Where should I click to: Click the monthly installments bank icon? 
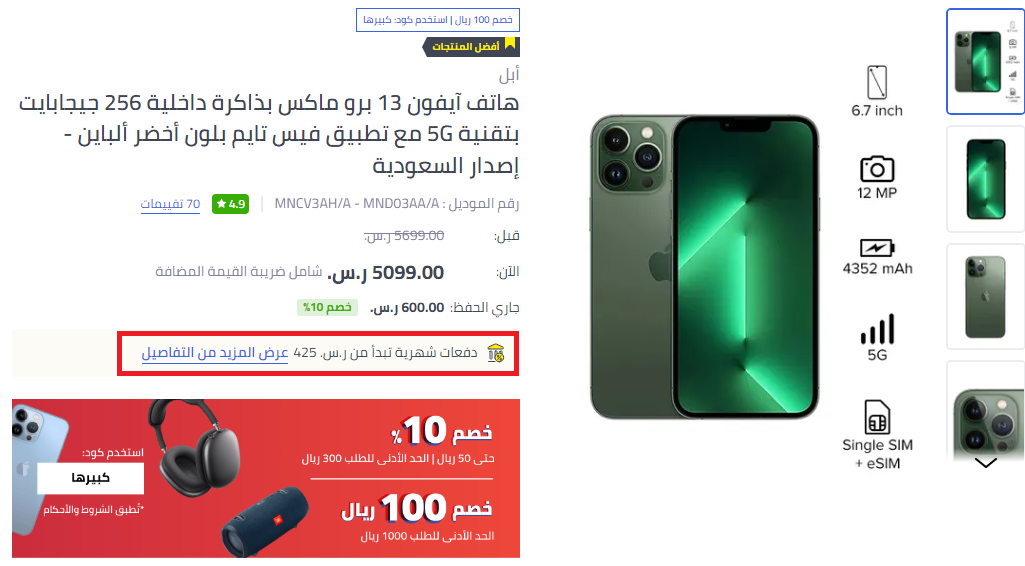coord(496,353)
